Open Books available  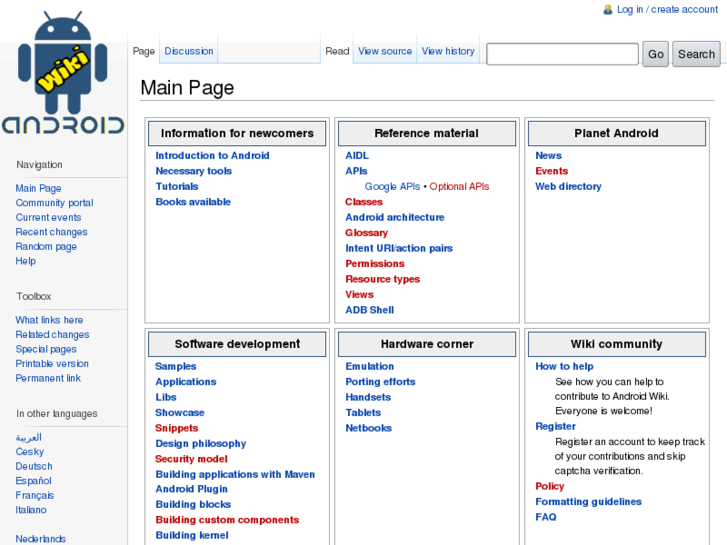[193, 202]
